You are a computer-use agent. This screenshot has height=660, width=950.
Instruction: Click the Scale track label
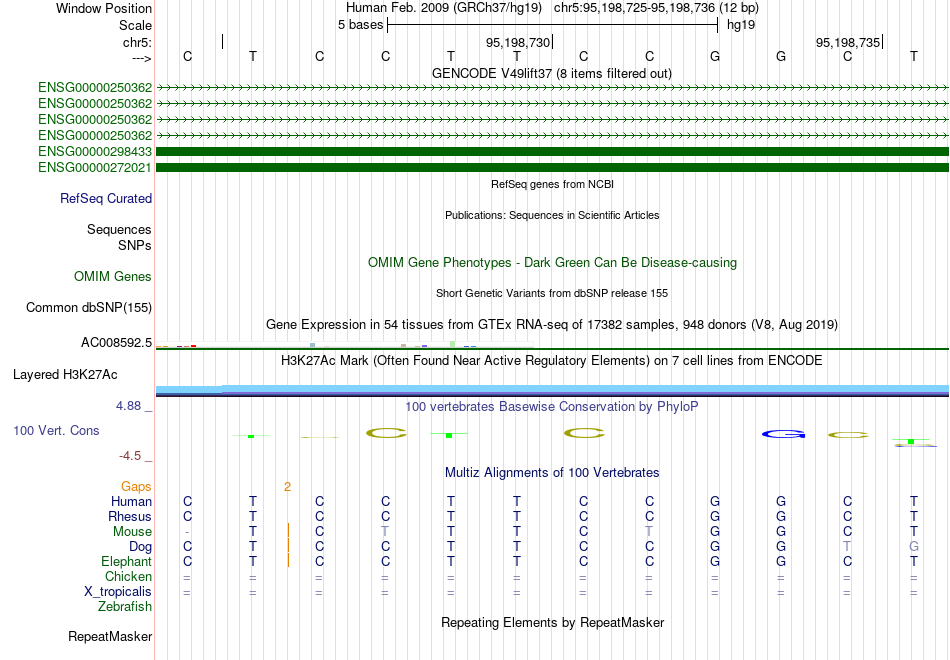pos(135,25)
